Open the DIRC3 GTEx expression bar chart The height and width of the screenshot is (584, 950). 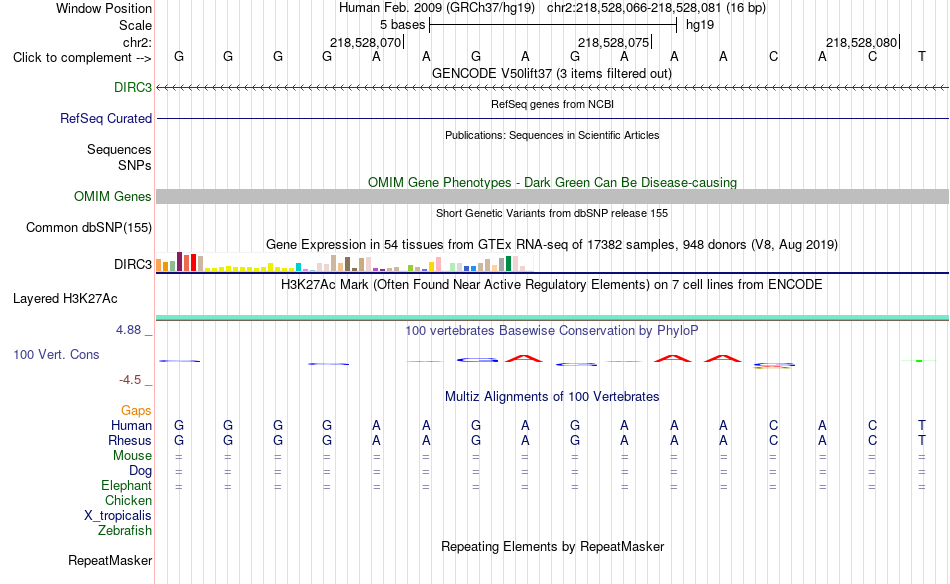[345, 262]
